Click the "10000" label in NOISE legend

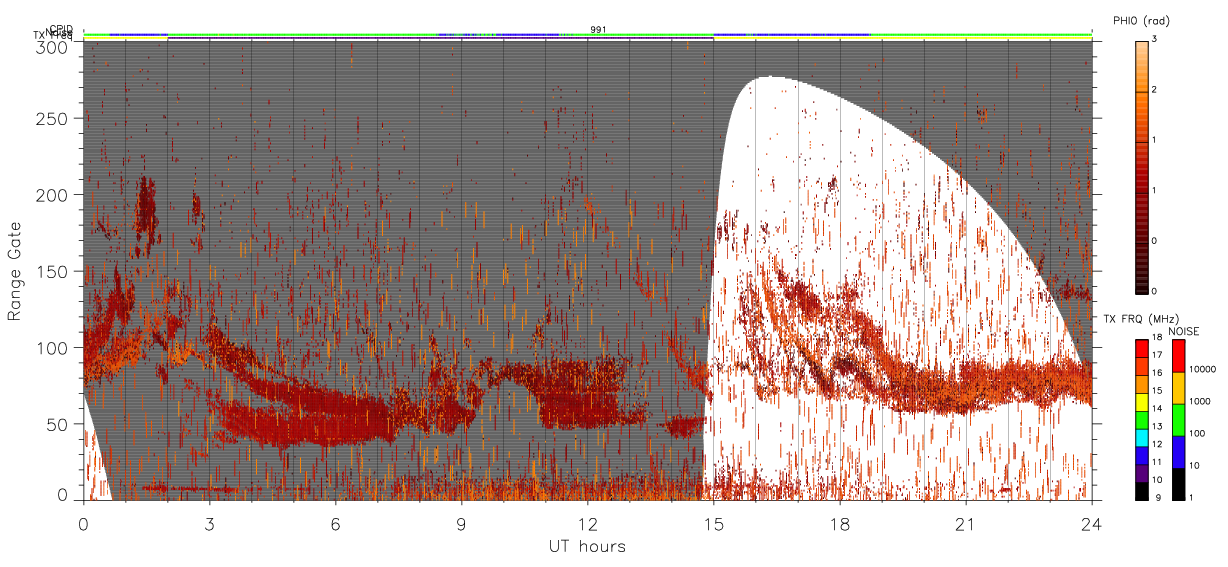click(1202, 369)
